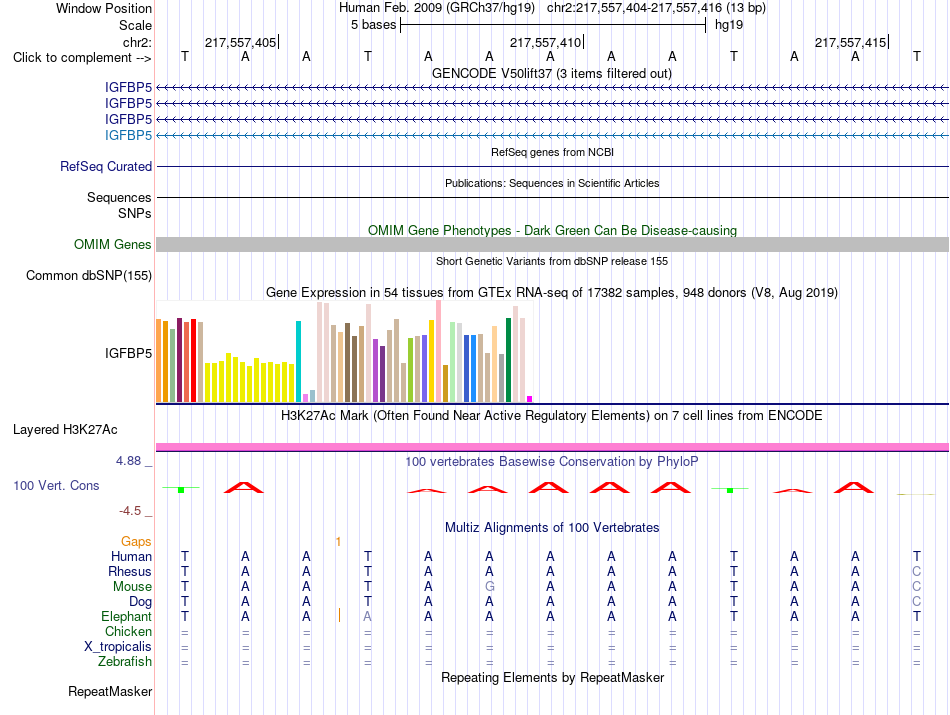Select the Human species row label
Viewport: 950px width, 715px height.
click(x=131, y=556)
